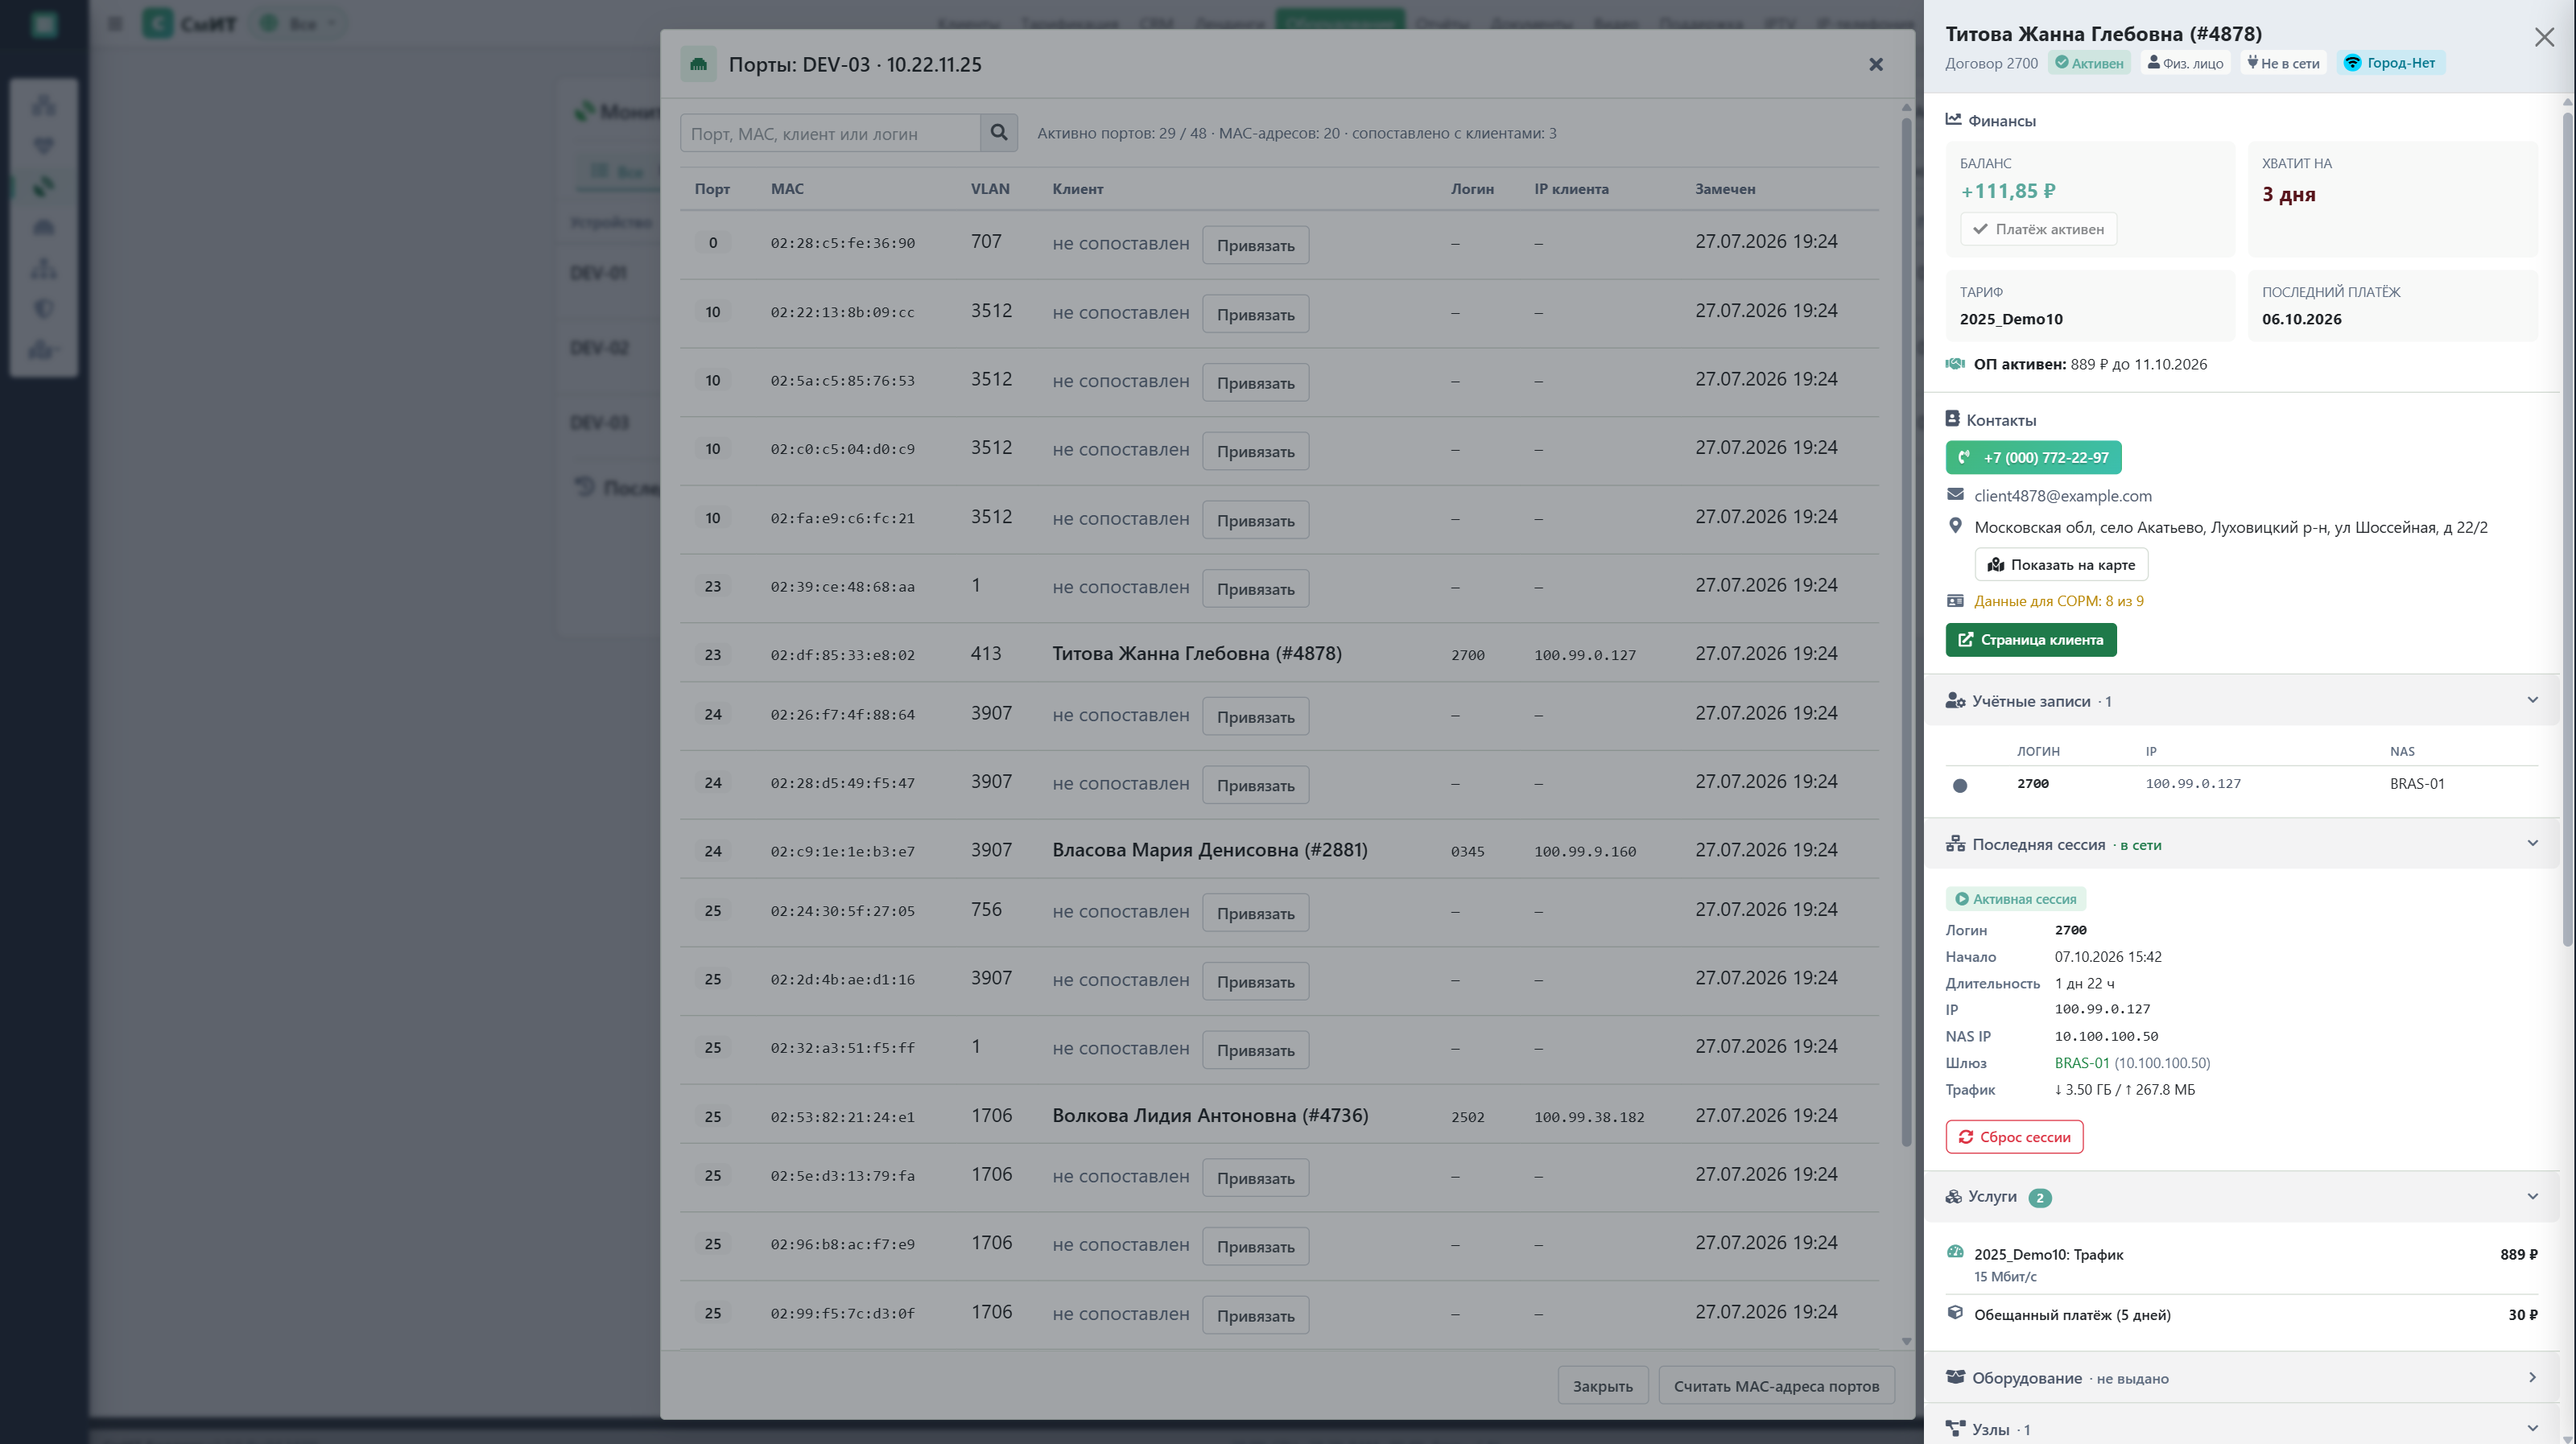The width and height of the screenshot is (2576, 1444).
Task: Click the account 2700 status dot
Action: [x=1959, y=785]
